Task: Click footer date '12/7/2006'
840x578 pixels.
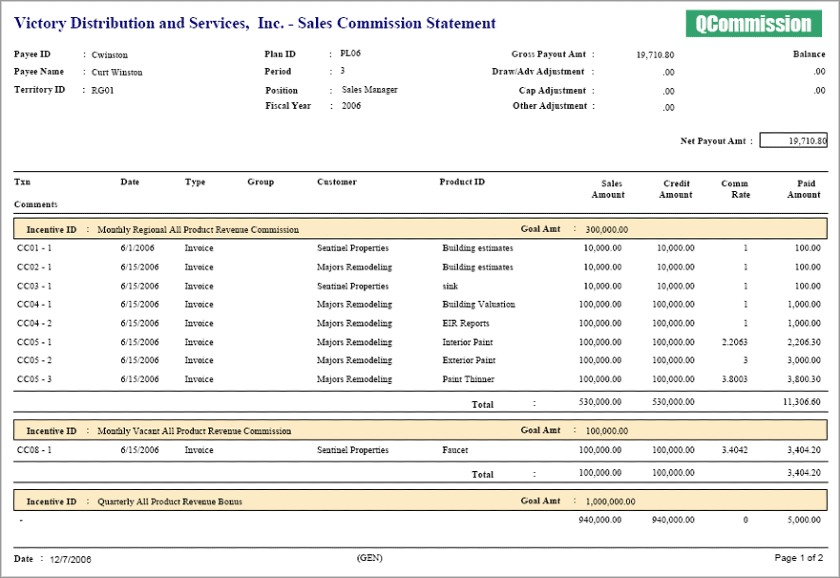Action: (70, 559)
